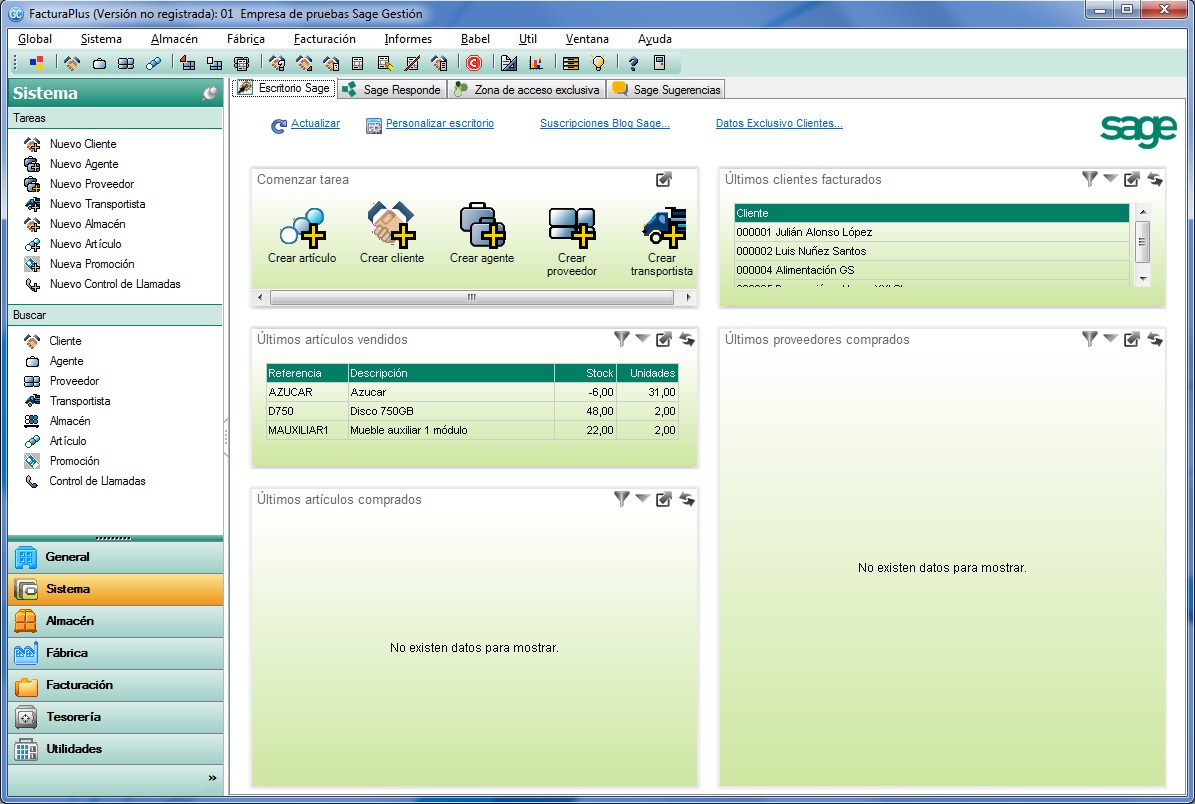
Task: Click the filter funnel in Últimos proveedores comprados
Action: (x=1090, y=339)
